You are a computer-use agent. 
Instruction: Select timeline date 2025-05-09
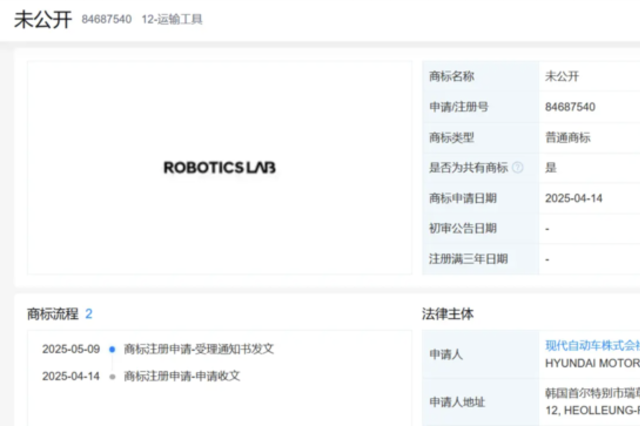[71, 349]
